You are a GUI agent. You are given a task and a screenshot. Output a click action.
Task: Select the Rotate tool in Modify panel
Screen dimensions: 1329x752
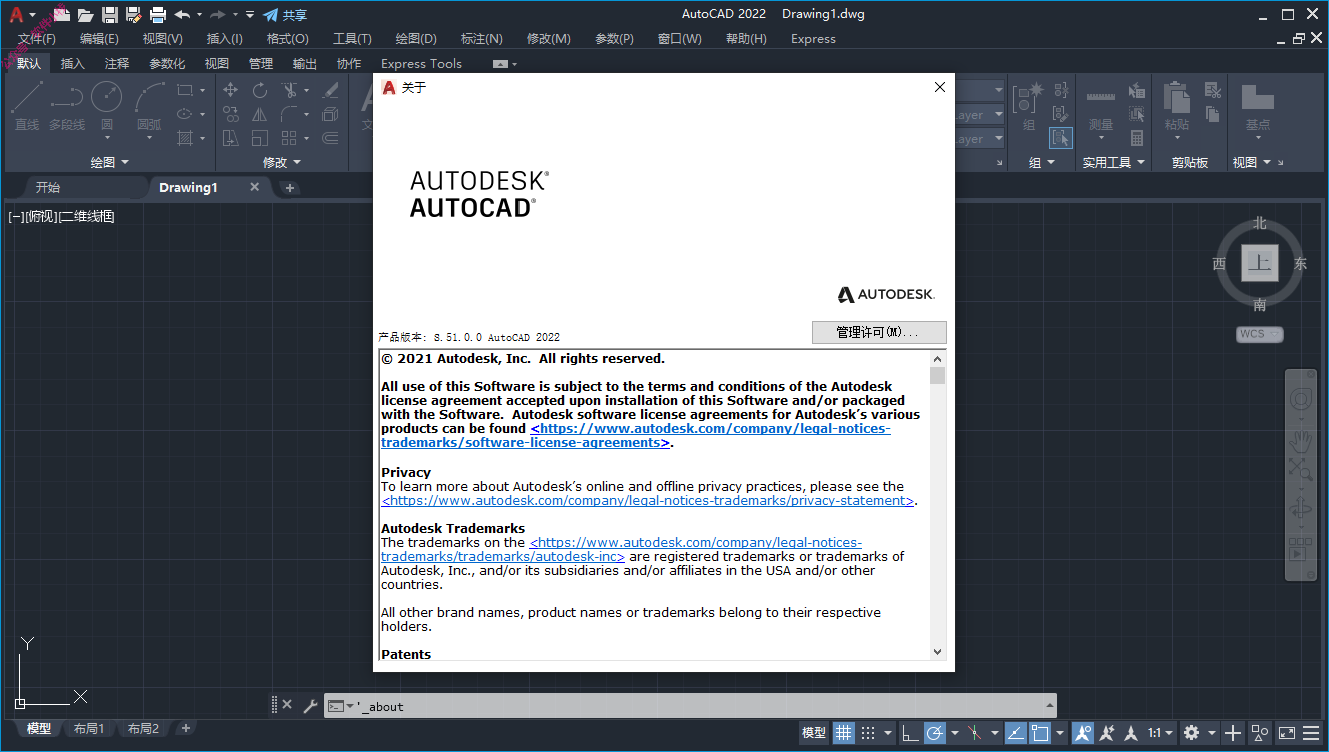pyautogui.click(x=260, y=90)
